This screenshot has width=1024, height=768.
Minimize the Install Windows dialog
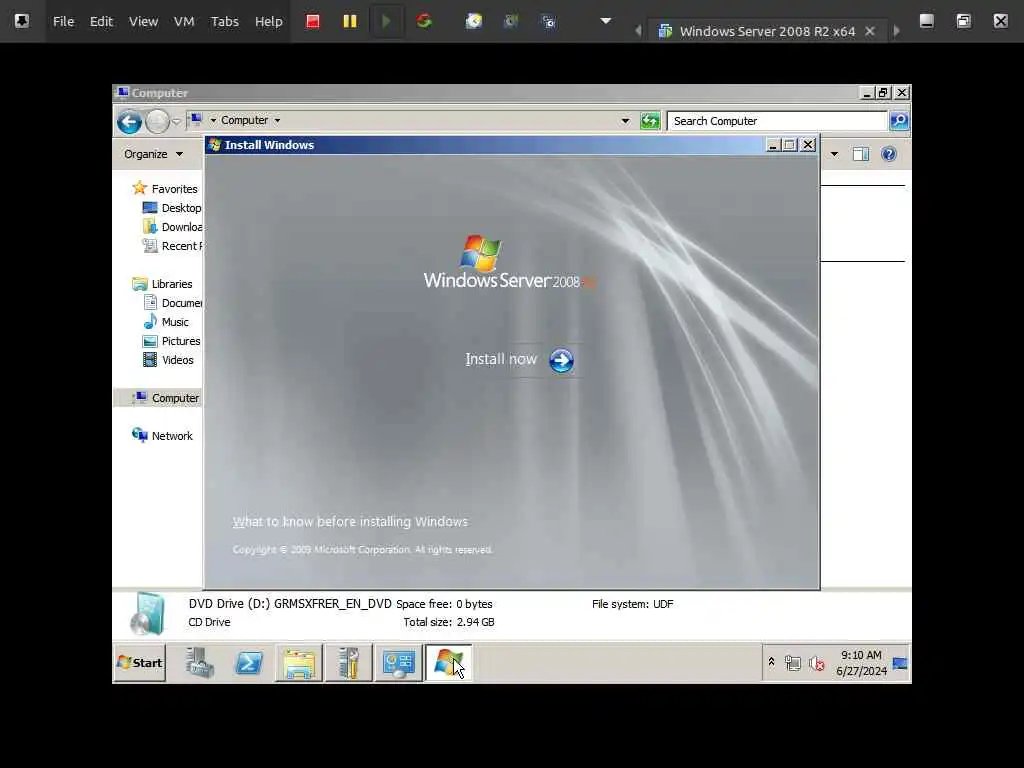click(x=773, y=144)
